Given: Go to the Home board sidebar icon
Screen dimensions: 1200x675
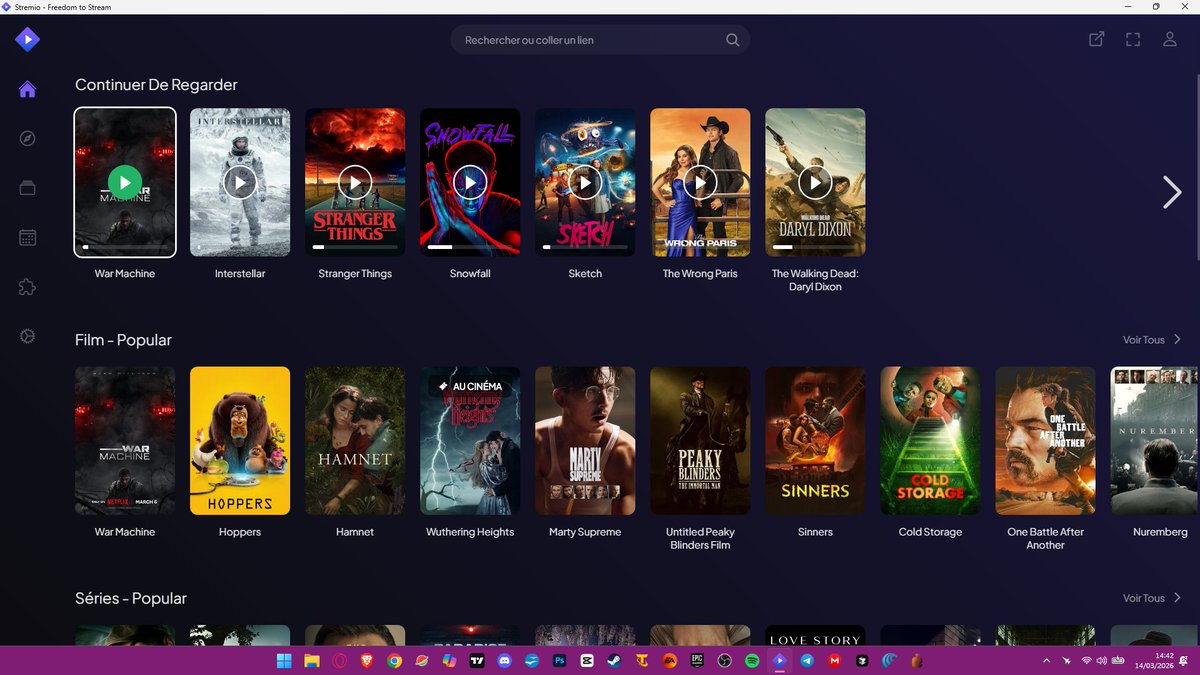Looking at the screenshot, I should 27,89.
